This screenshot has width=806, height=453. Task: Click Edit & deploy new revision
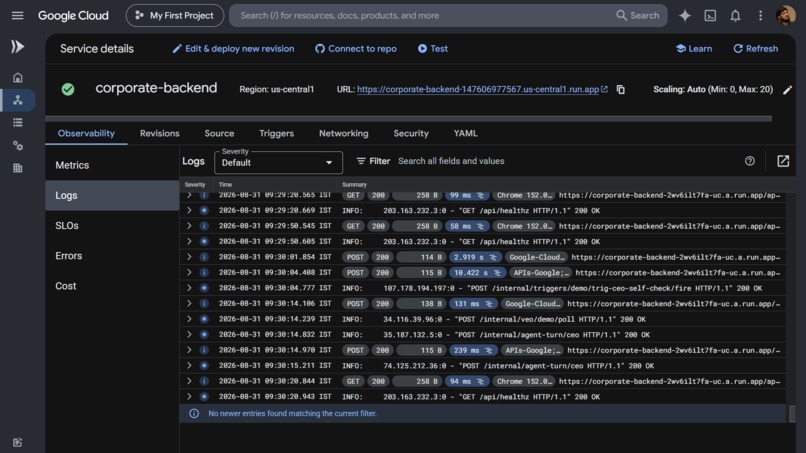[x=233, y=48]
